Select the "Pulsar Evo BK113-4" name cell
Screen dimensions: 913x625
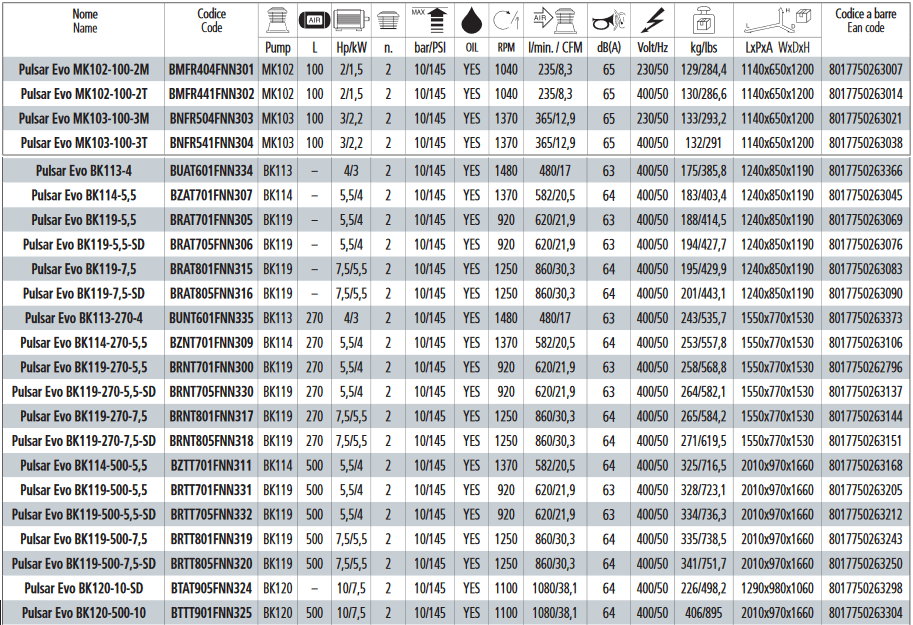[x=84, y=171]
